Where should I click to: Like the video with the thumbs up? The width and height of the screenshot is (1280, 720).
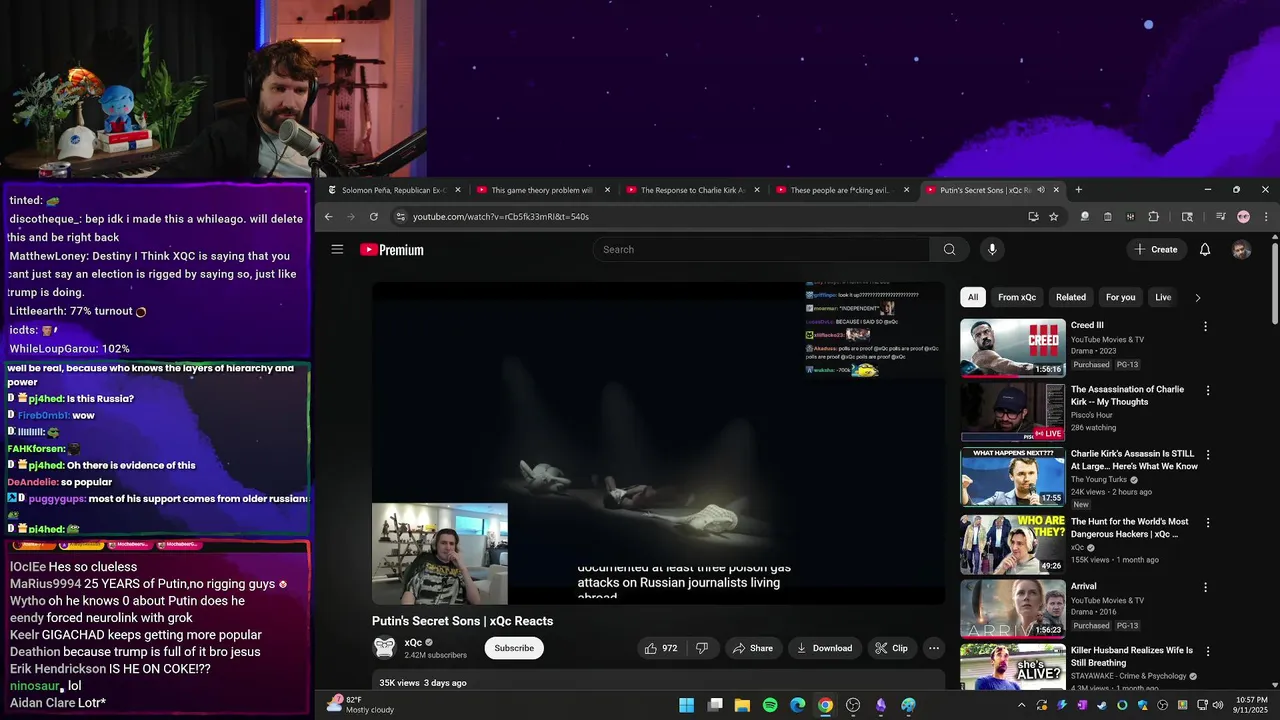click(661, 648)
